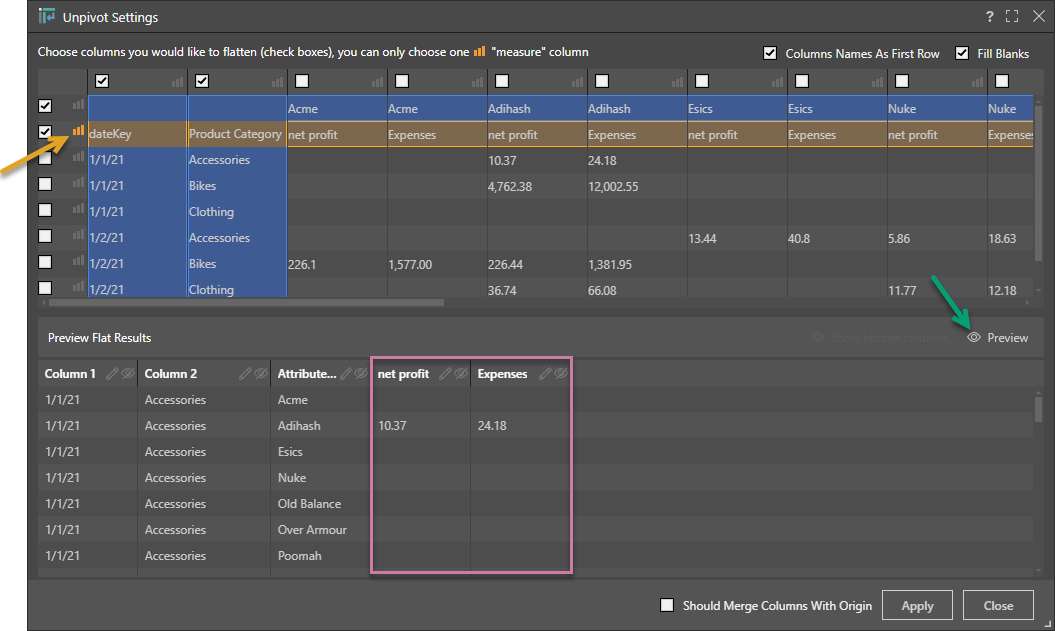Image resolution: width=1055 pixels, height=631 pixels.
Task: Click the eye Preview icon
Action: point(974,338)
